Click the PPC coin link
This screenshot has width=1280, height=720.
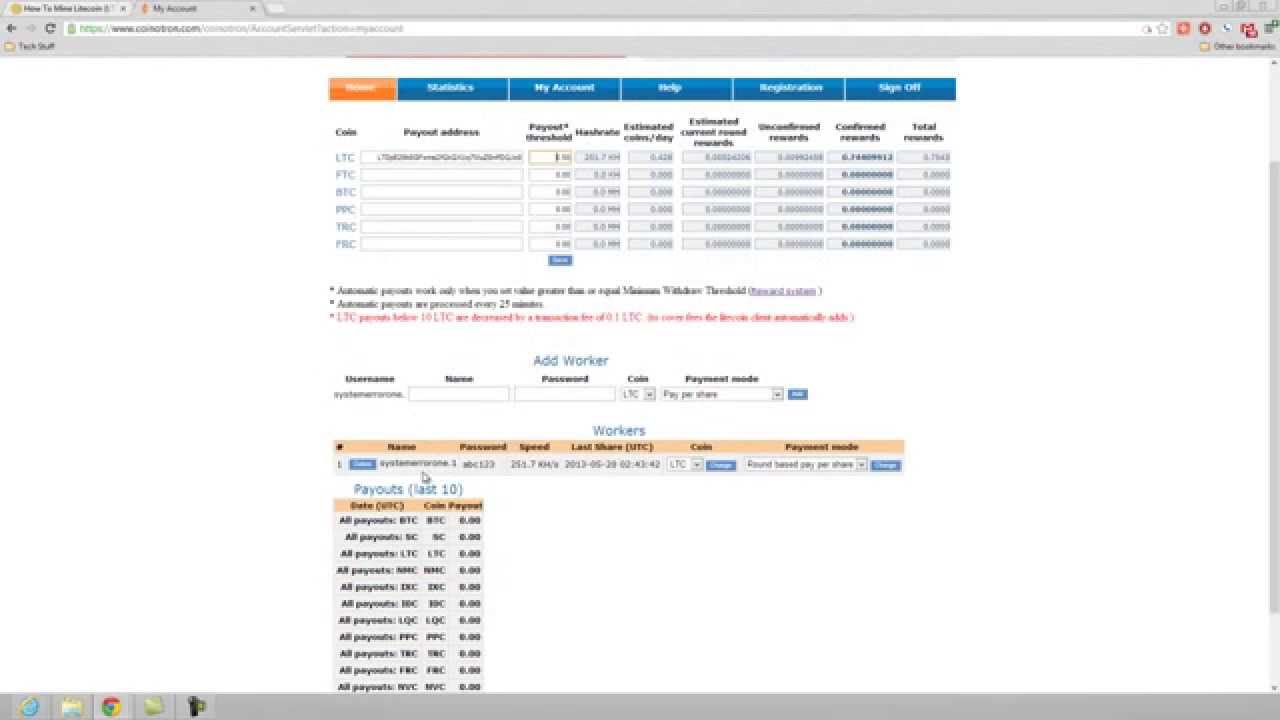tap(345, 209)
